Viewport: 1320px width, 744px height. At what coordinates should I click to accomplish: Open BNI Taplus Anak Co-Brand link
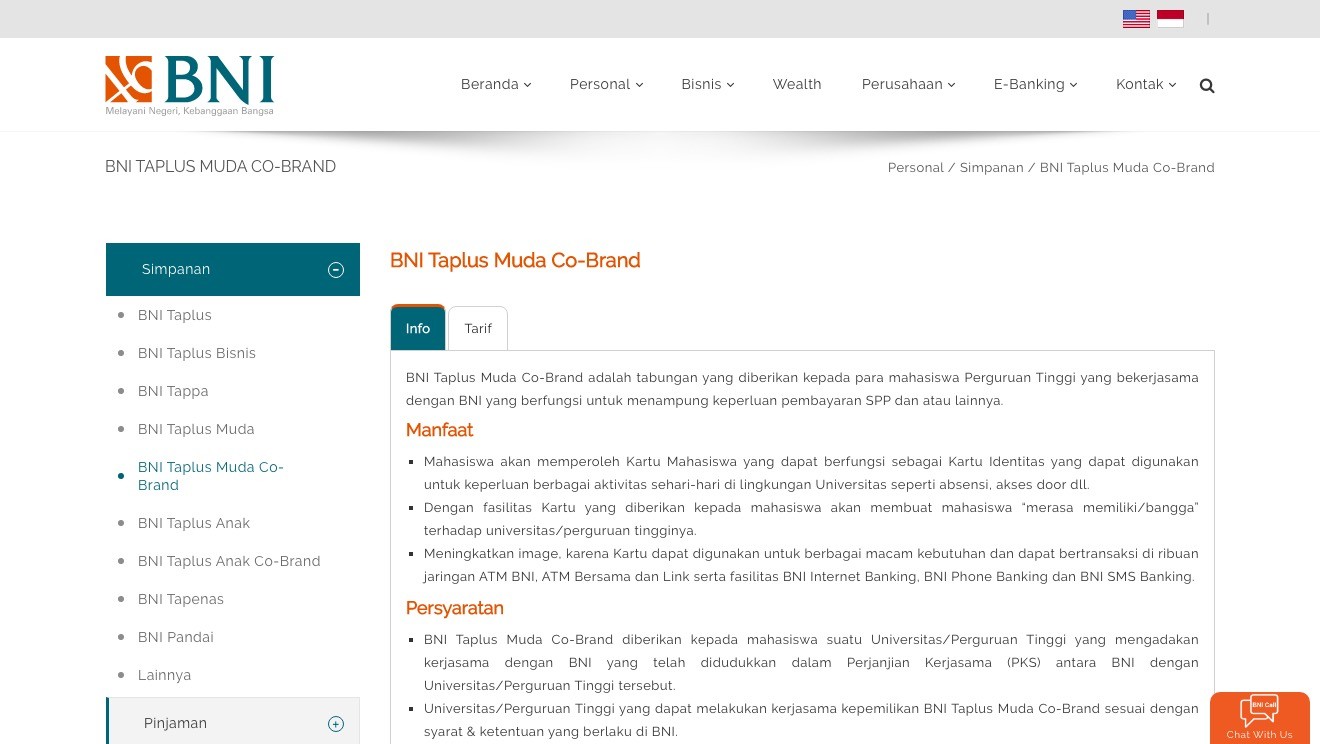pyautogui.click(x=229, y=561)
